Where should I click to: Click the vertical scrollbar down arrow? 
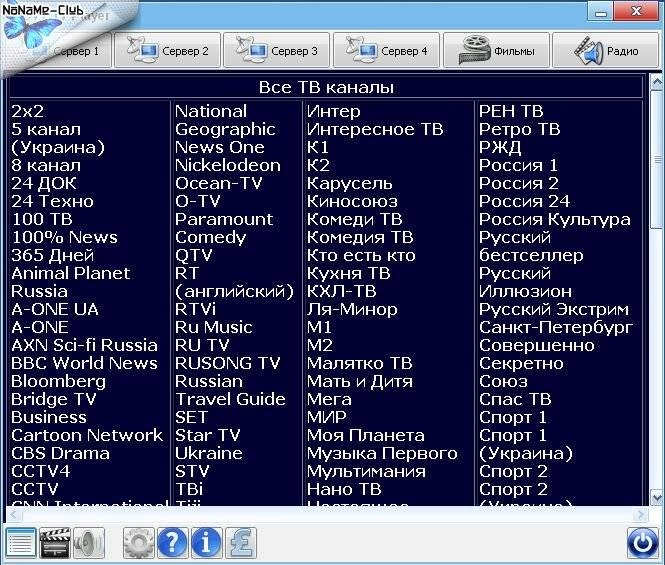tap(657, 497)
